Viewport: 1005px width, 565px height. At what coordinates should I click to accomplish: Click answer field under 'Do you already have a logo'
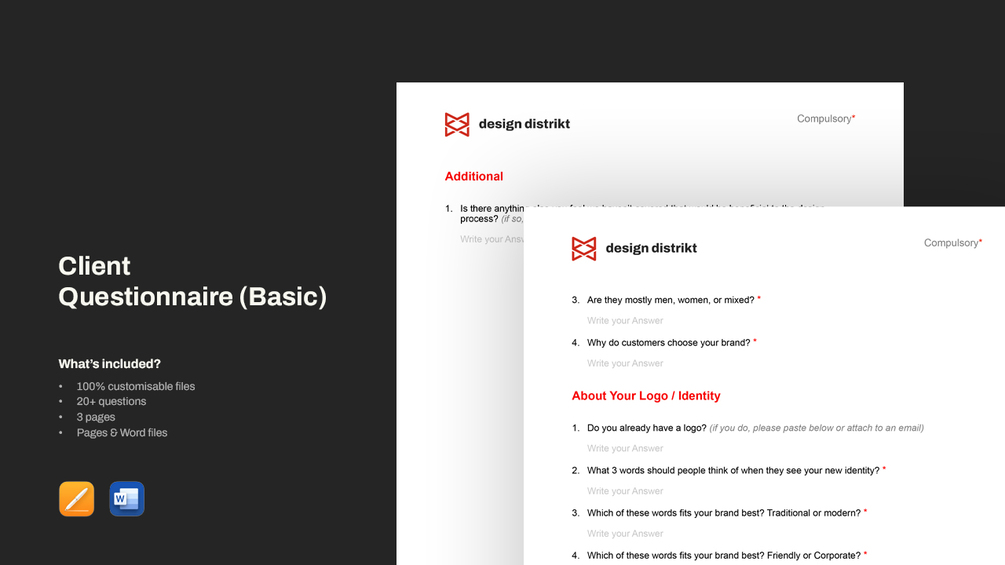(625, 448)
